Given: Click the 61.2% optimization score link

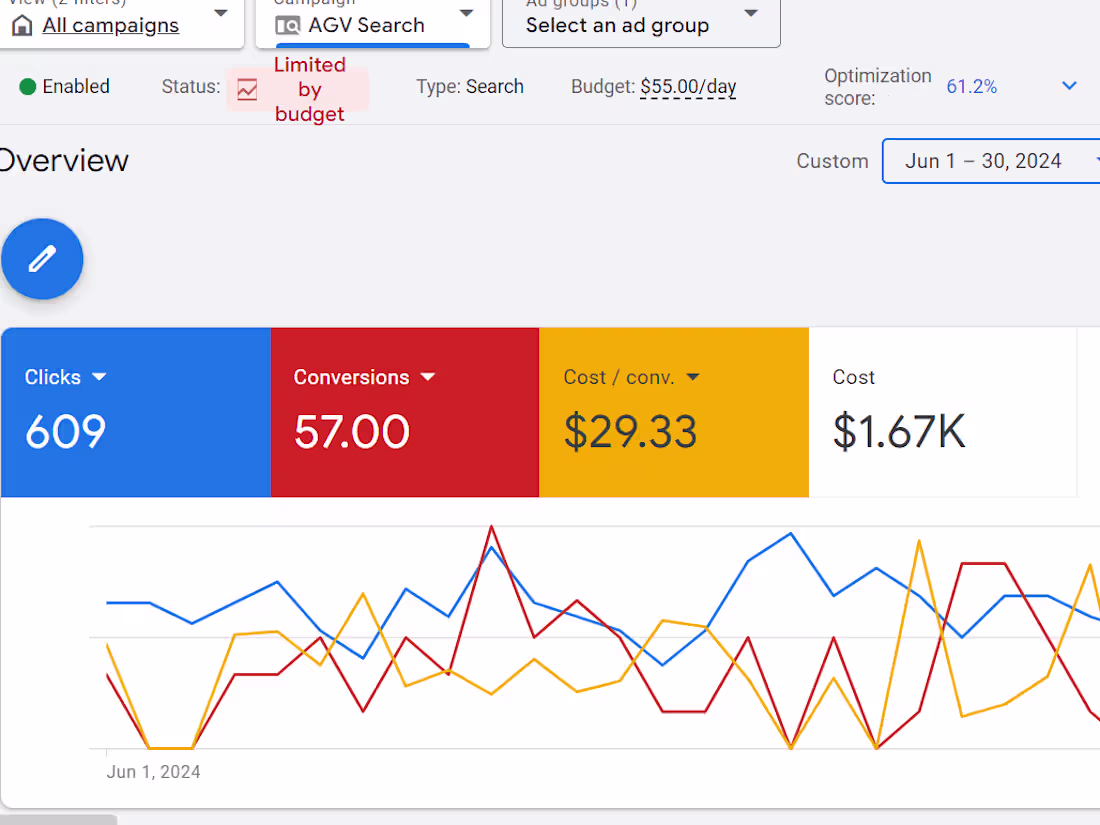Looking at the screenshot, I should 971,87.
